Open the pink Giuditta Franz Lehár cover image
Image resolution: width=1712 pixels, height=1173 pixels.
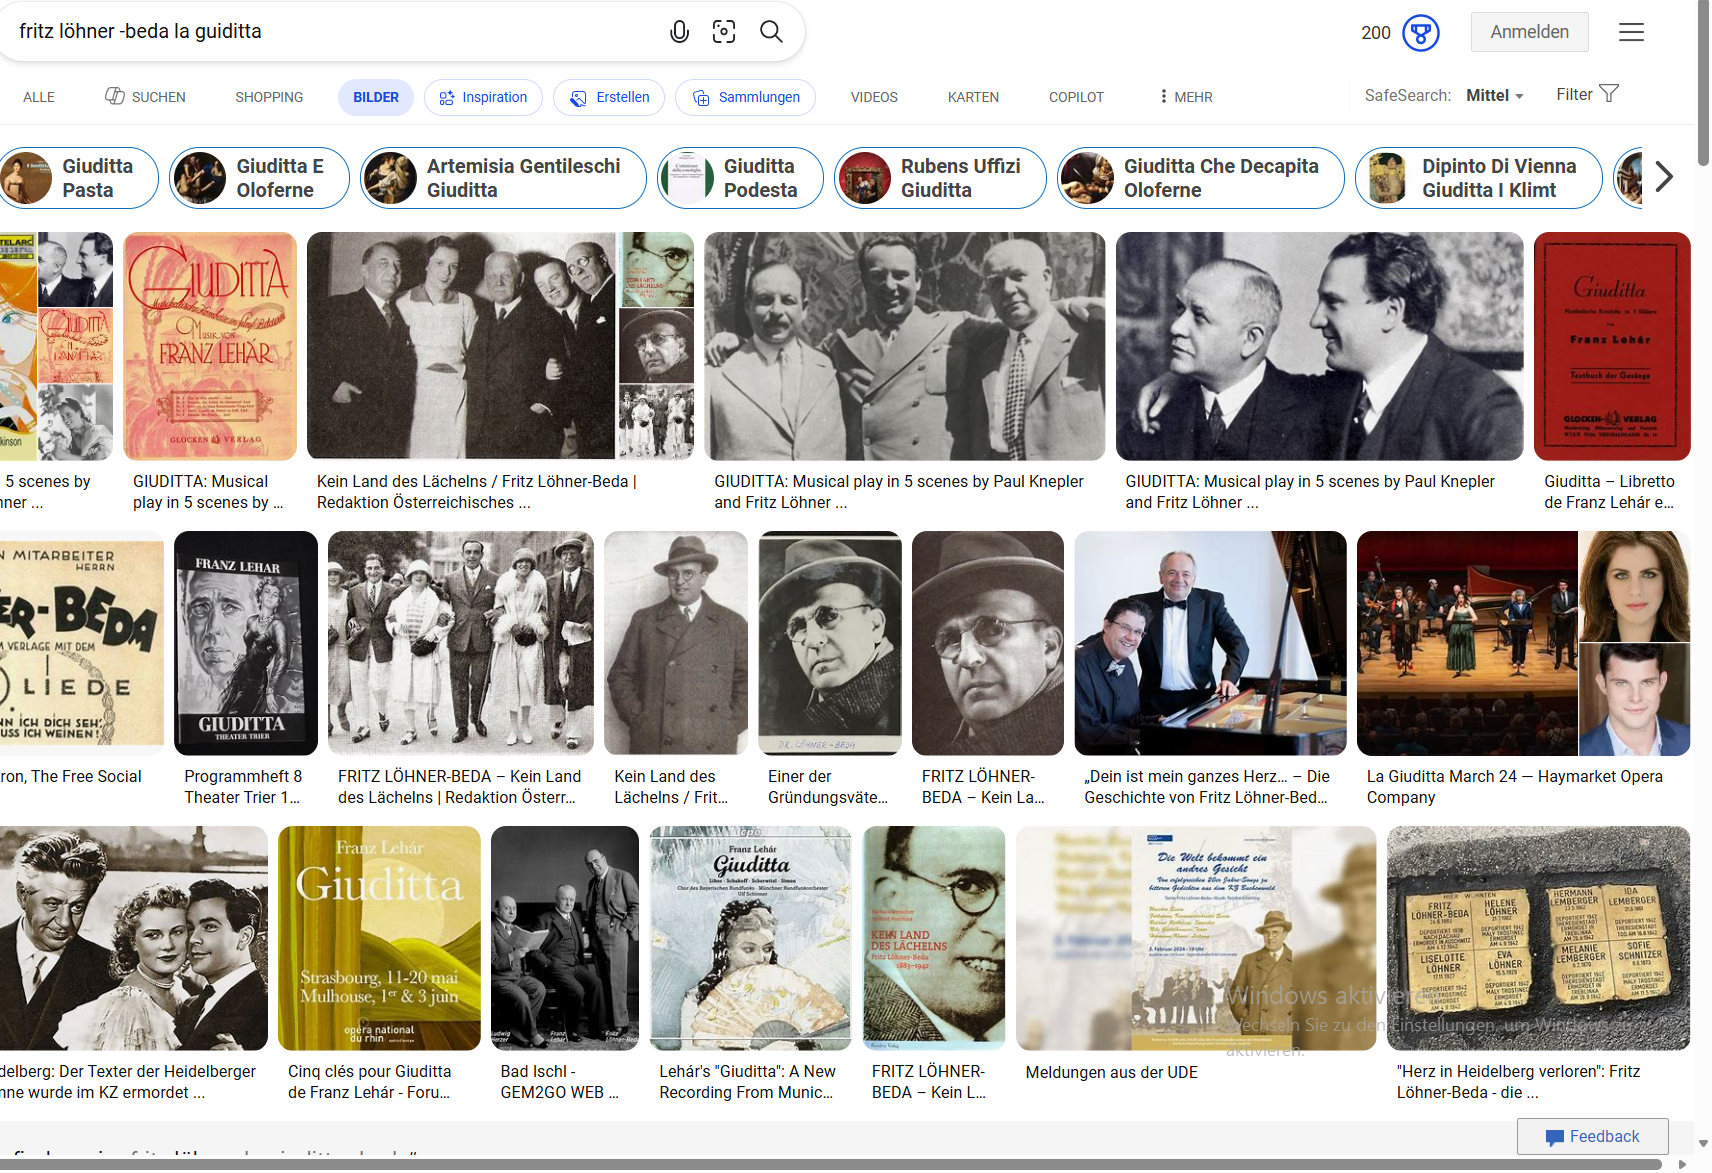coord(210,346)
